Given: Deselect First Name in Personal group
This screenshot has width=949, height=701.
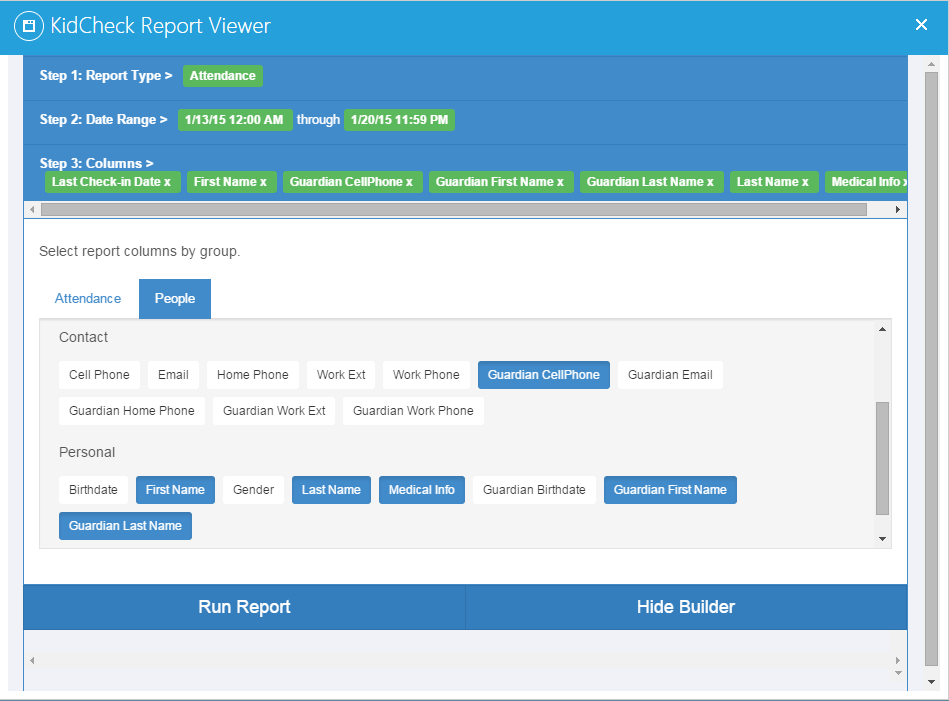Looking at the screenshot, I should pyautogui.click(x=176, y=490).
